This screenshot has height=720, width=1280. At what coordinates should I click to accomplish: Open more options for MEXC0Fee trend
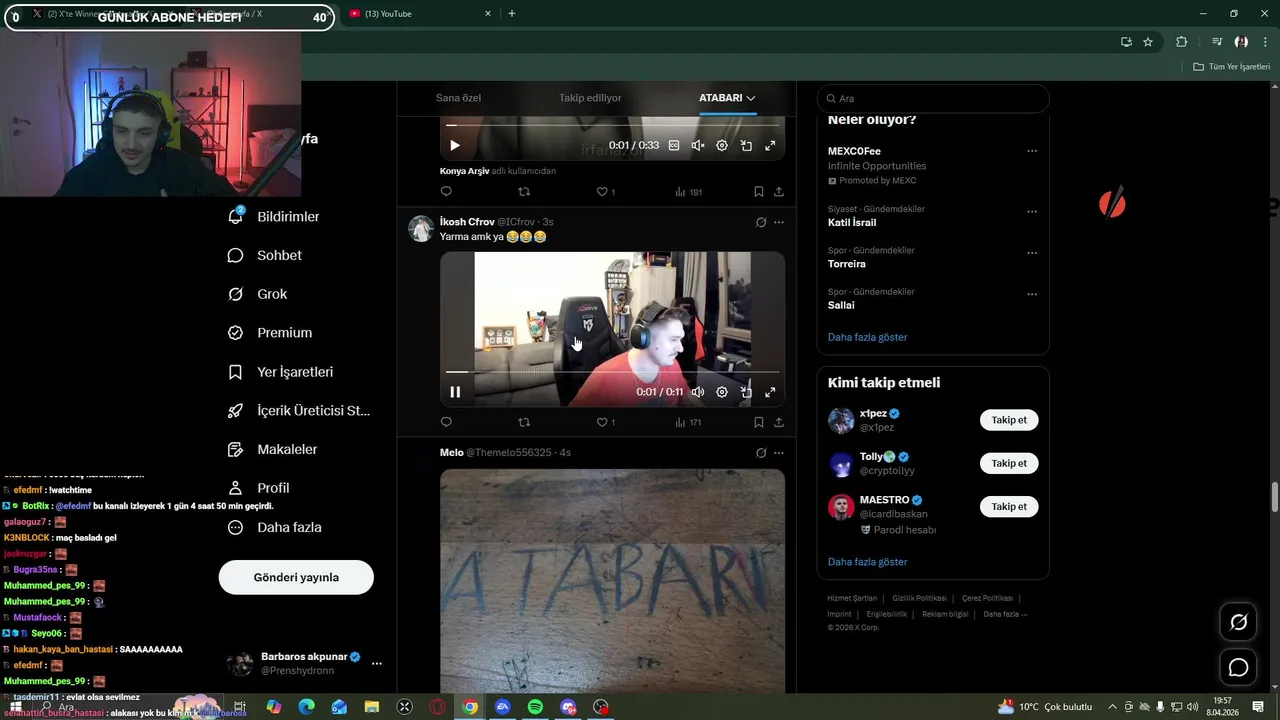coord(1032,151)
